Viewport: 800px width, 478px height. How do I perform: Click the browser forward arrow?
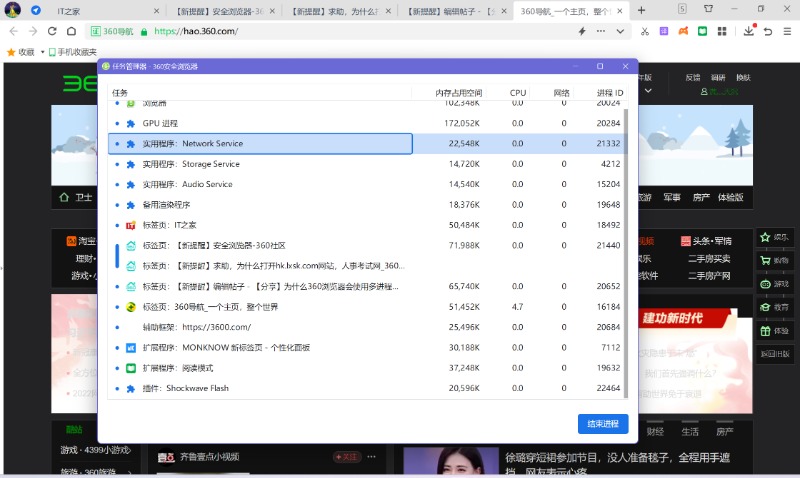click(x=33, y=31)
